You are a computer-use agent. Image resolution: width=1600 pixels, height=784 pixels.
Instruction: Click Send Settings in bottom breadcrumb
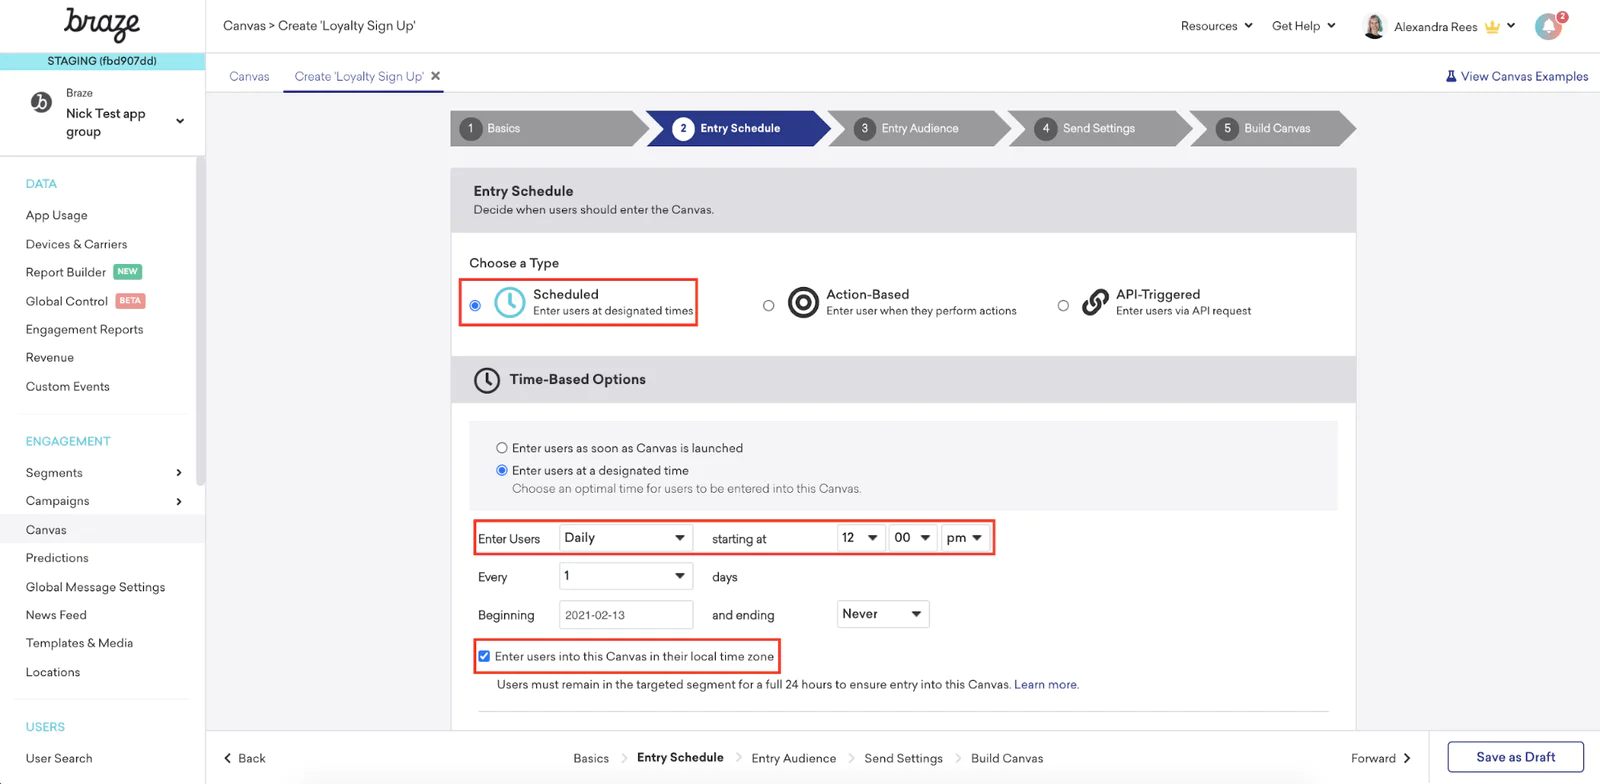coord(903,758)
